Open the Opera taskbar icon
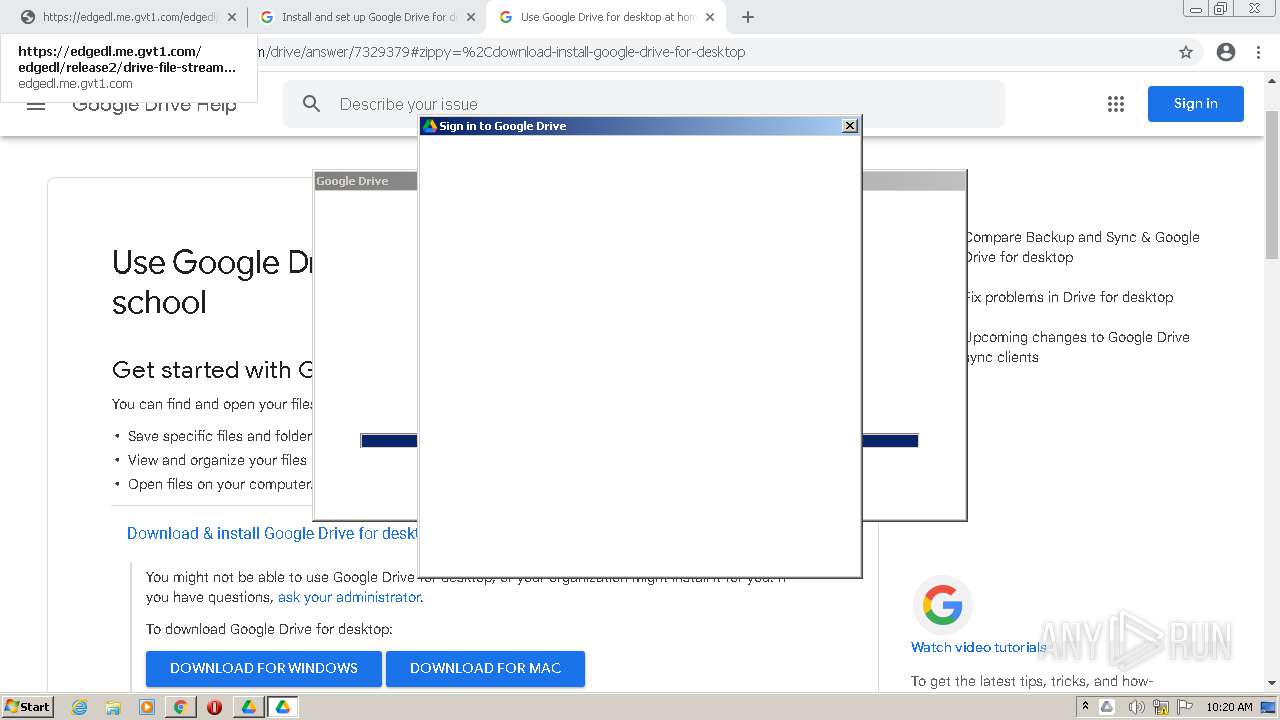The height and width of the screenshot is (720, 1280). tap(214, 707)
